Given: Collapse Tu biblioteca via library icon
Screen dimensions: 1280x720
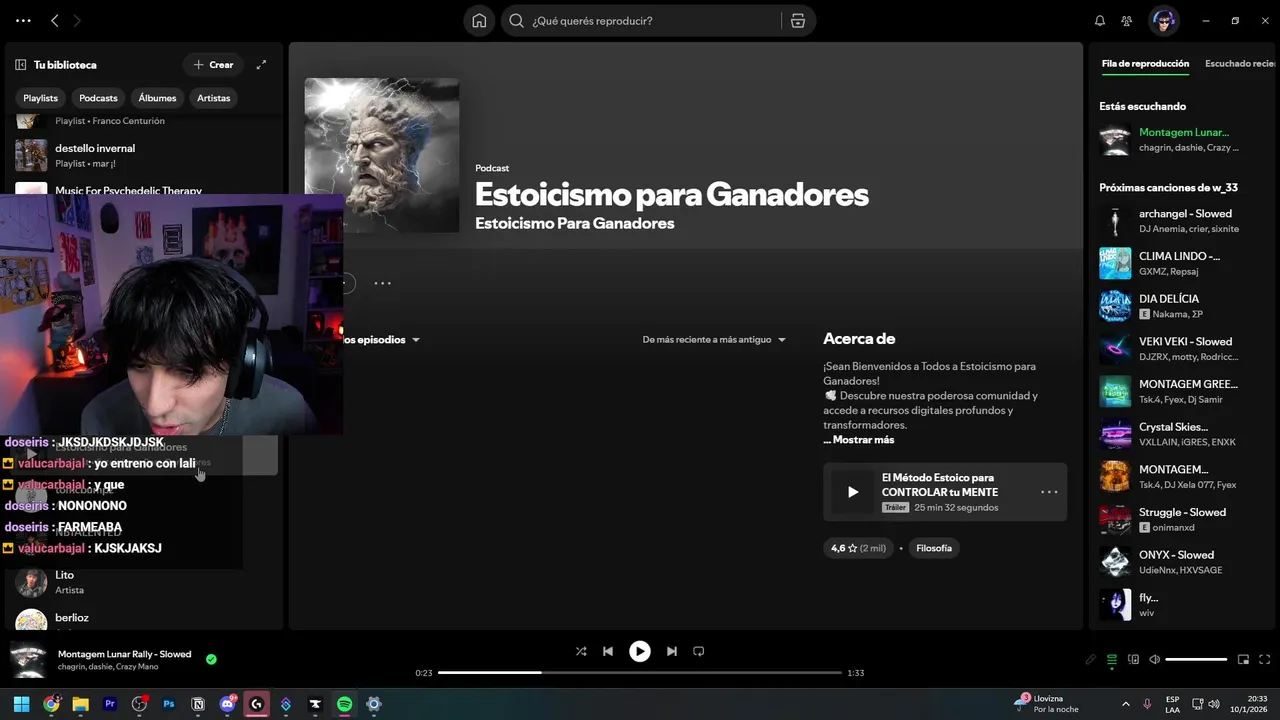Looking at the screenshot, I should point(20,65).
